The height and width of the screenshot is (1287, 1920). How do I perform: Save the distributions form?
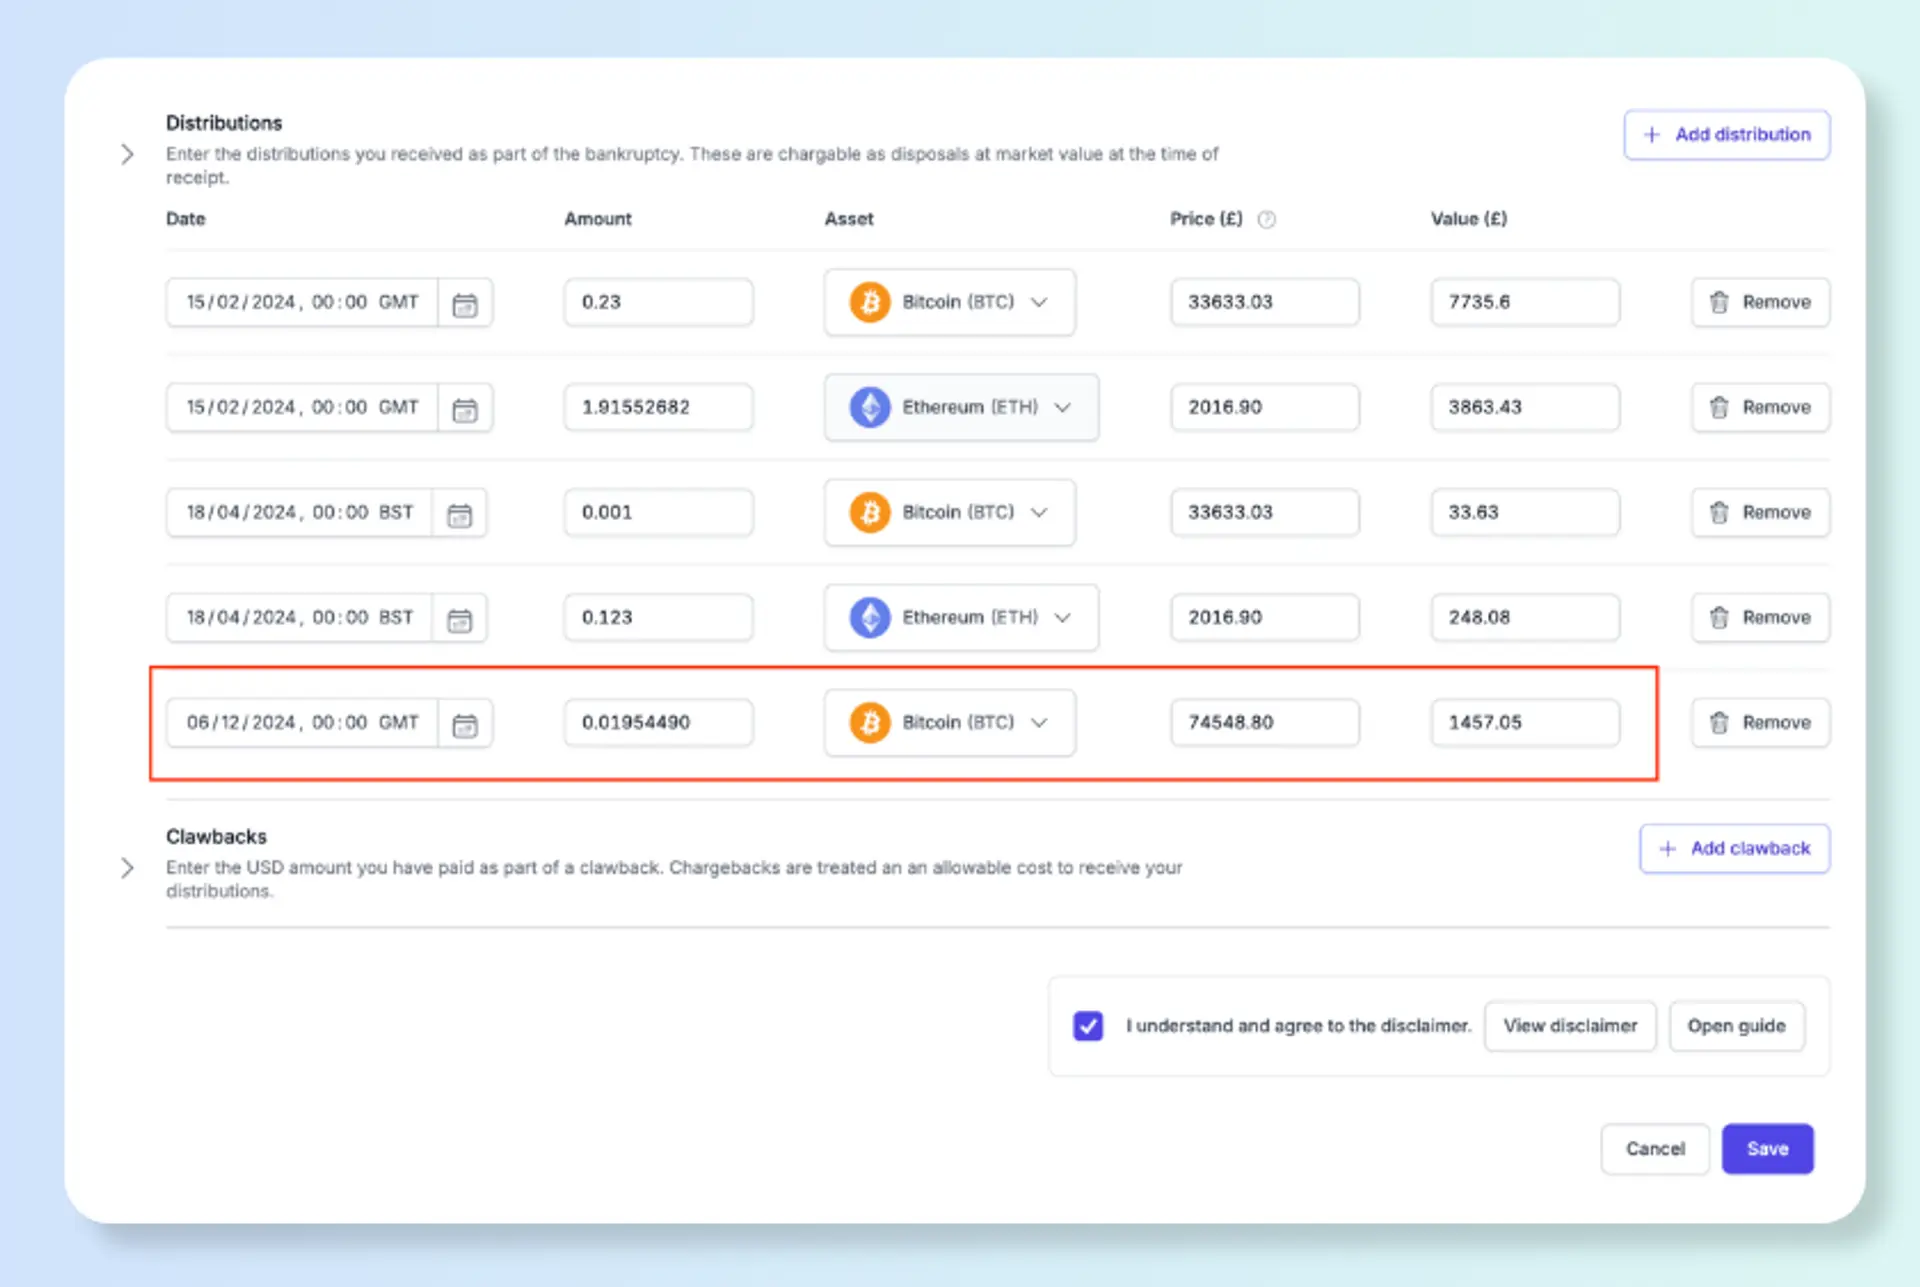pos(1767,1148)
